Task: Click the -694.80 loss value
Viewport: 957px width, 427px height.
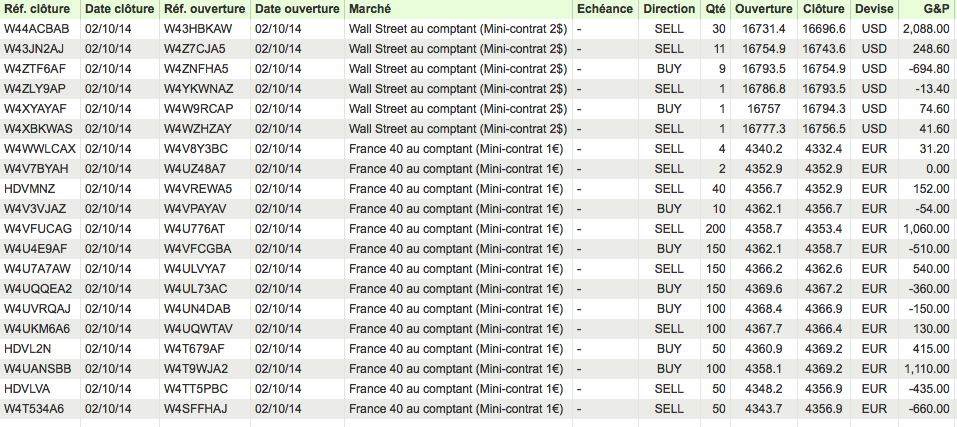Action: point(929,69)
